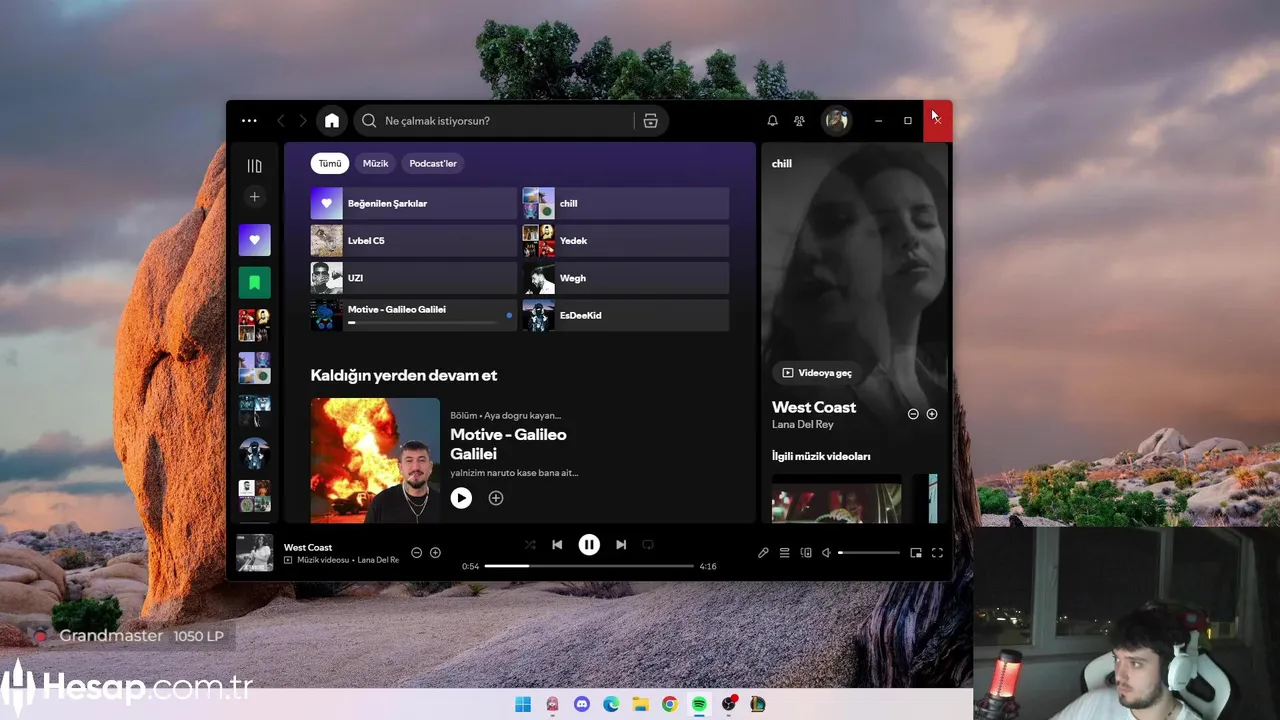Select the 'Tümü' filter chip
This screenshot has height=720, width=1280.
[x=330, y=163]
